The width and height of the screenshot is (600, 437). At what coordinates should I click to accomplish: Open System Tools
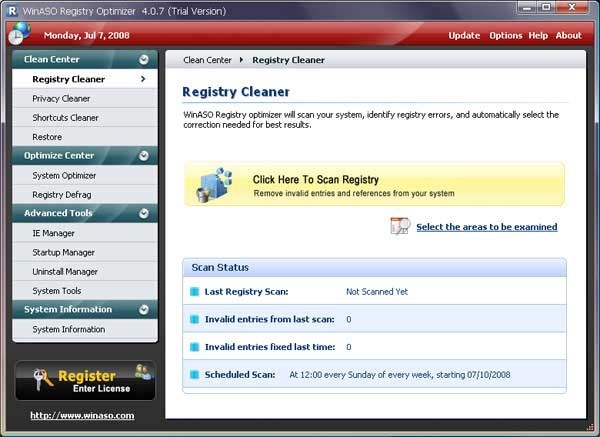click(x=85, y=291)
